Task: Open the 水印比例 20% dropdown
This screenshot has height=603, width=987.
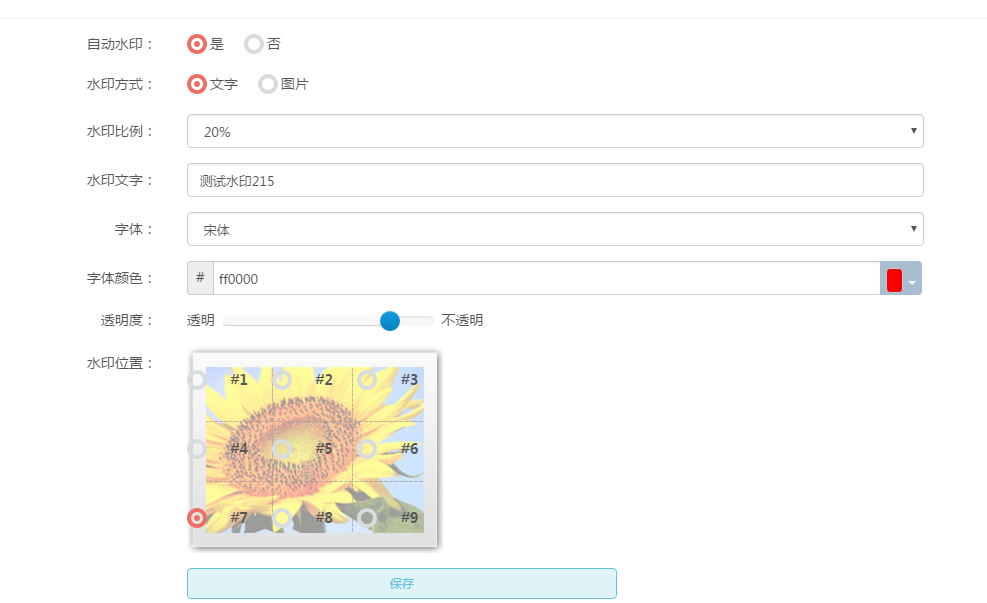Action: [555, 131]
